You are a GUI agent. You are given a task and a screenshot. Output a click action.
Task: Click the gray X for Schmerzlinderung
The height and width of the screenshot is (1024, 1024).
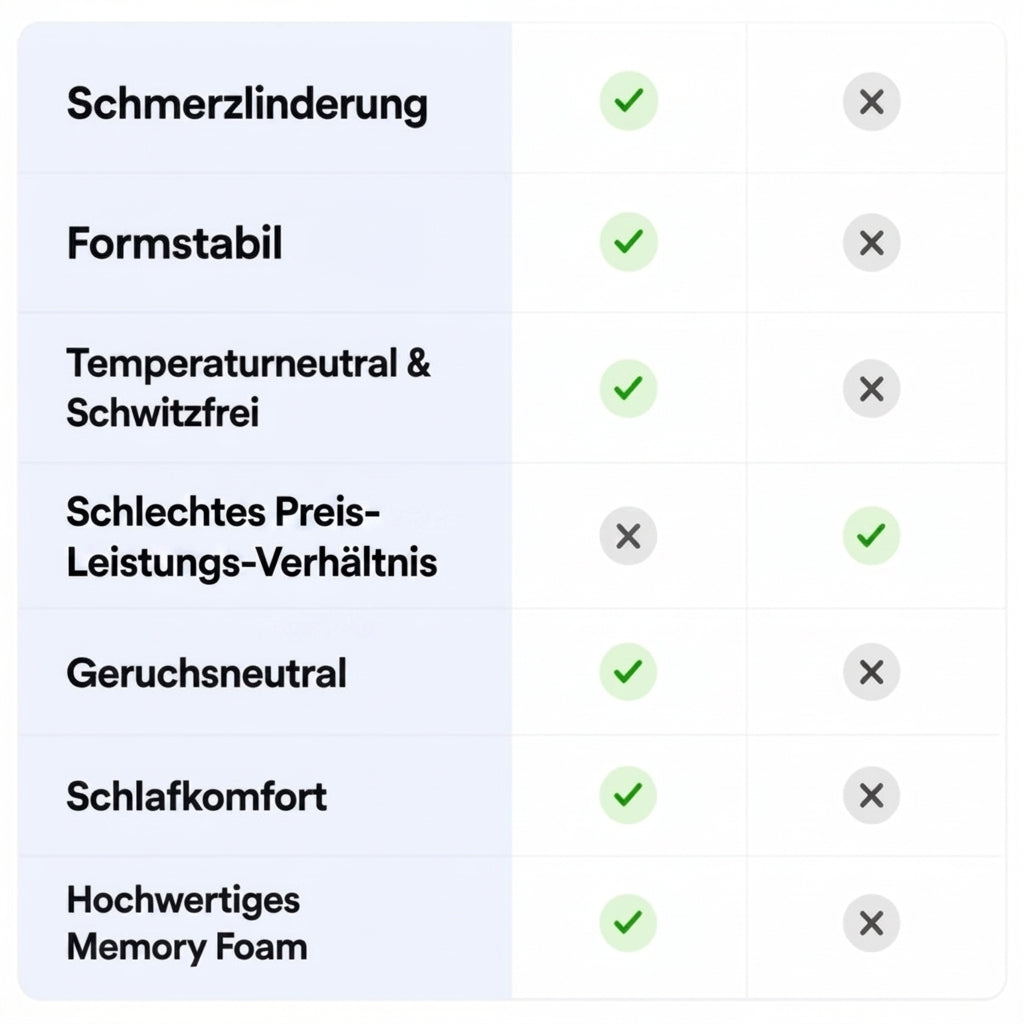pos(871,102)
